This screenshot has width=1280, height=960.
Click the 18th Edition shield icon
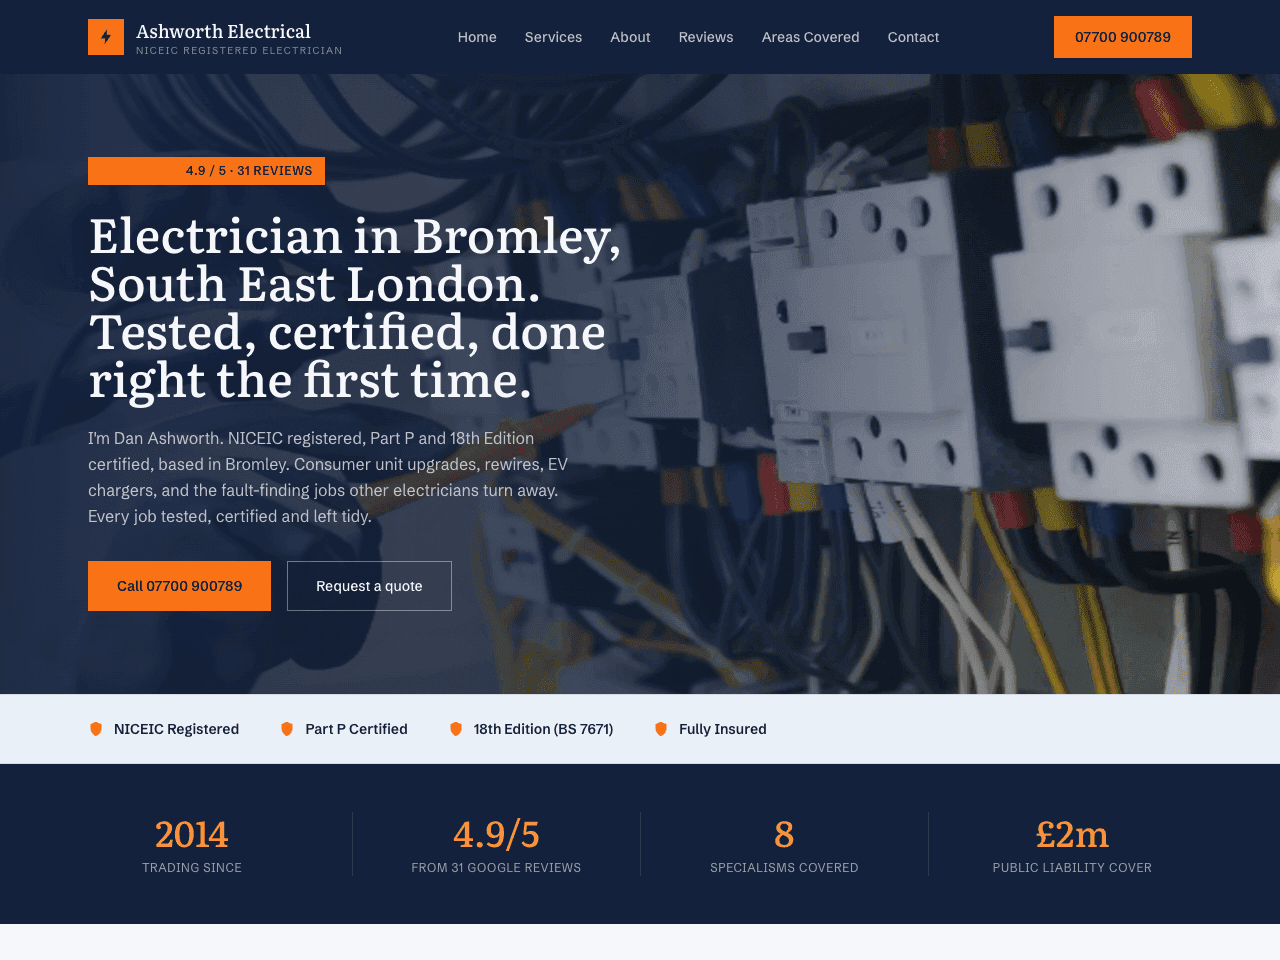tap(456, 729)
